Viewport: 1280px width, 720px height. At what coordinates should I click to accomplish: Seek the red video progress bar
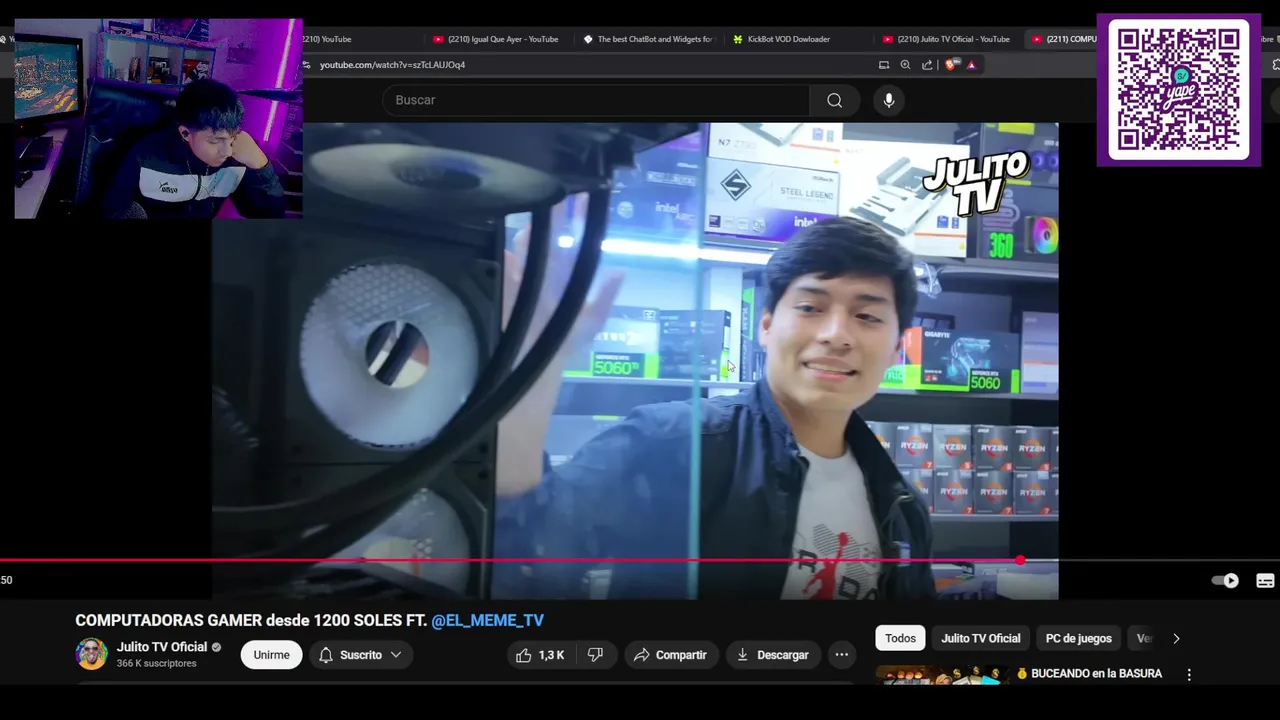(x=640, y=560)
